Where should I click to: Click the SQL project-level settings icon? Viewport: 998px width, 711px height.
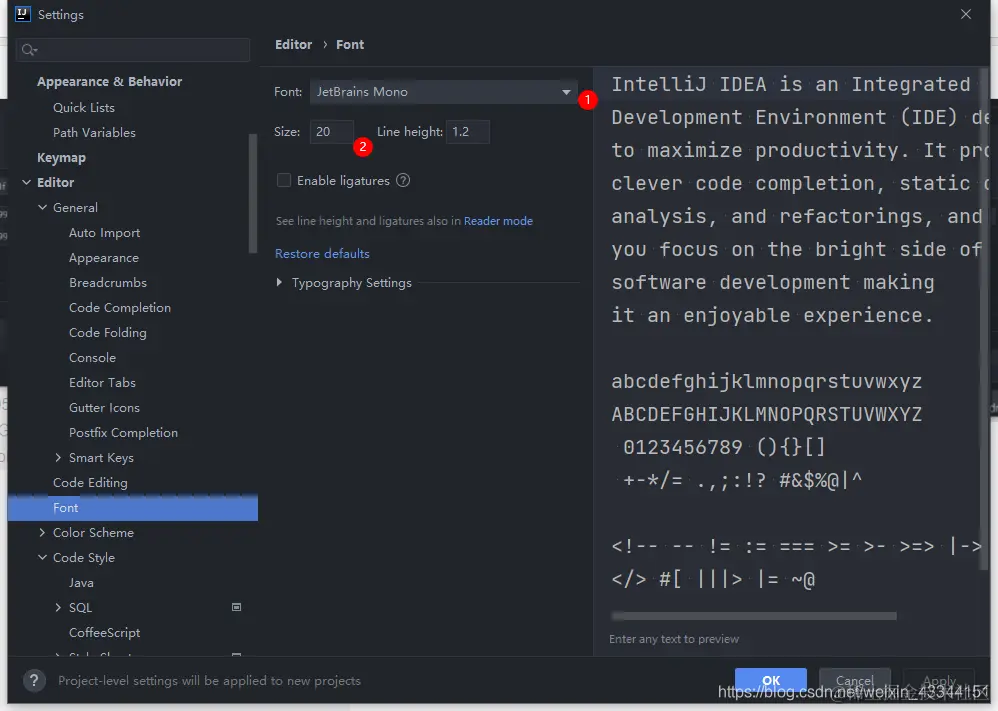[x=236, y=607]
